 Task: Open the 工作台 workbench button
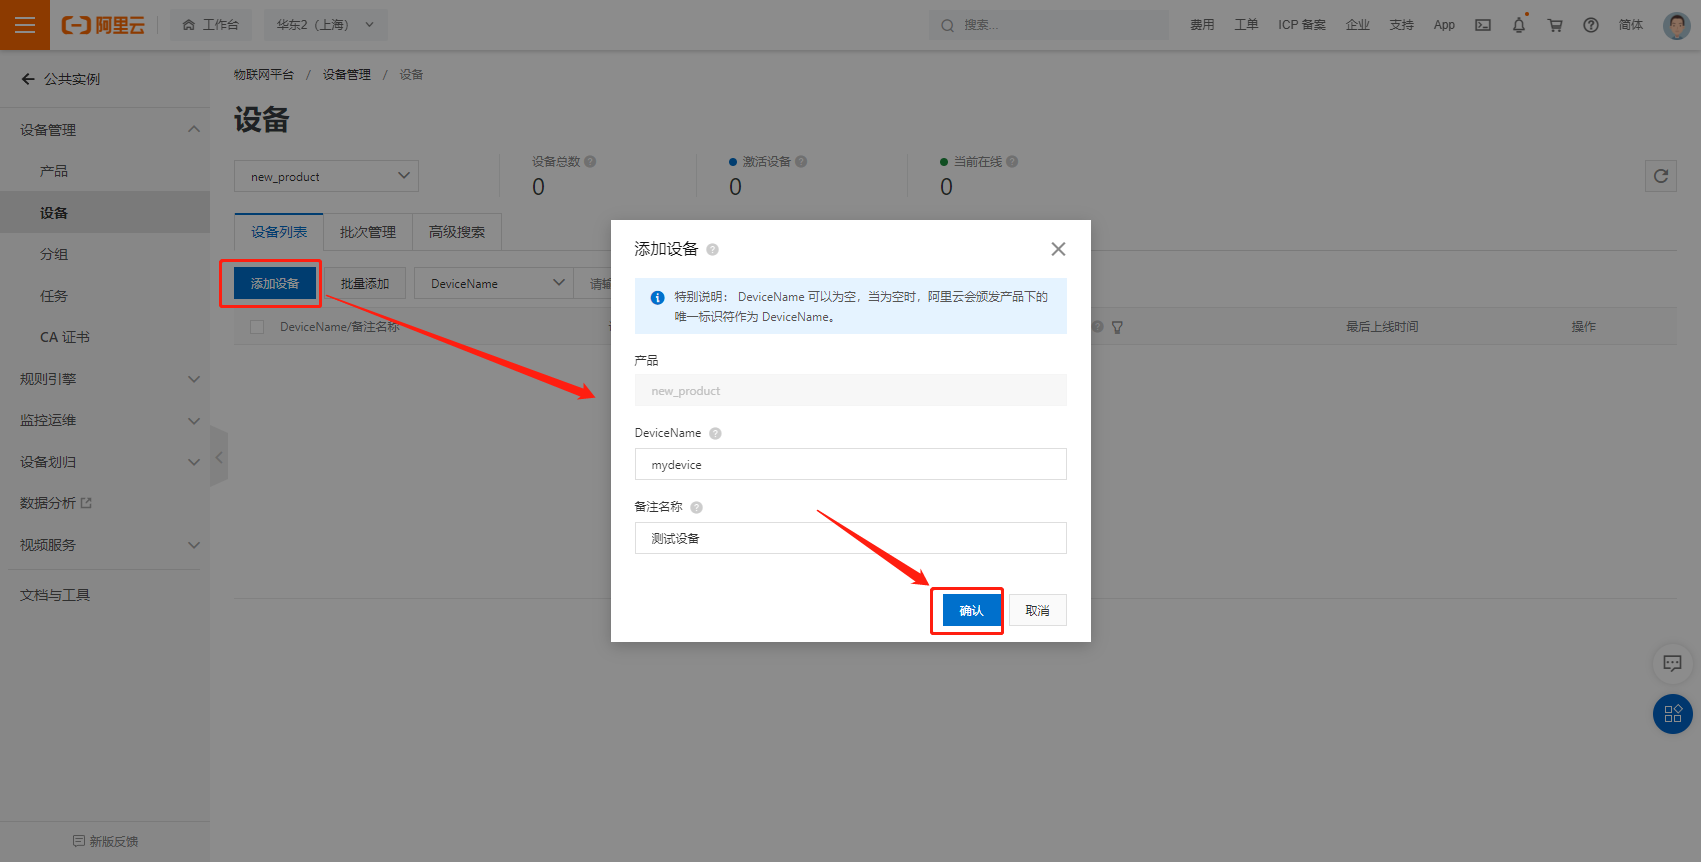point(211,25)
